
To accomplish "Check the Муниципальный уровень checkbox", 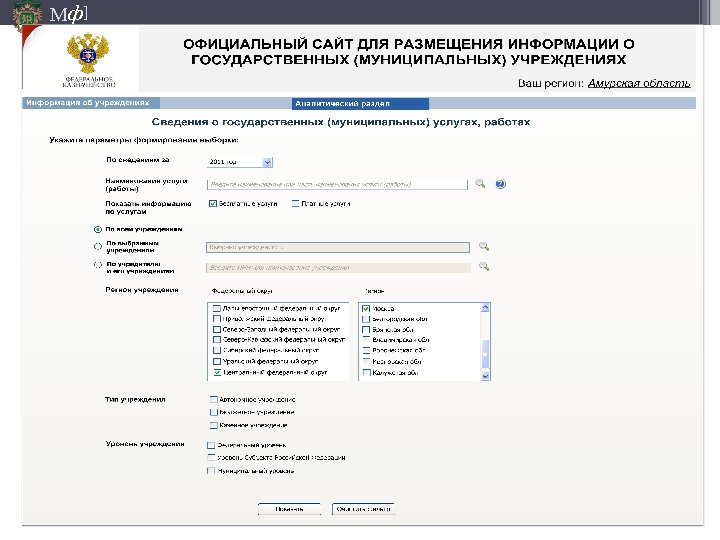I will tap(211, 471).
